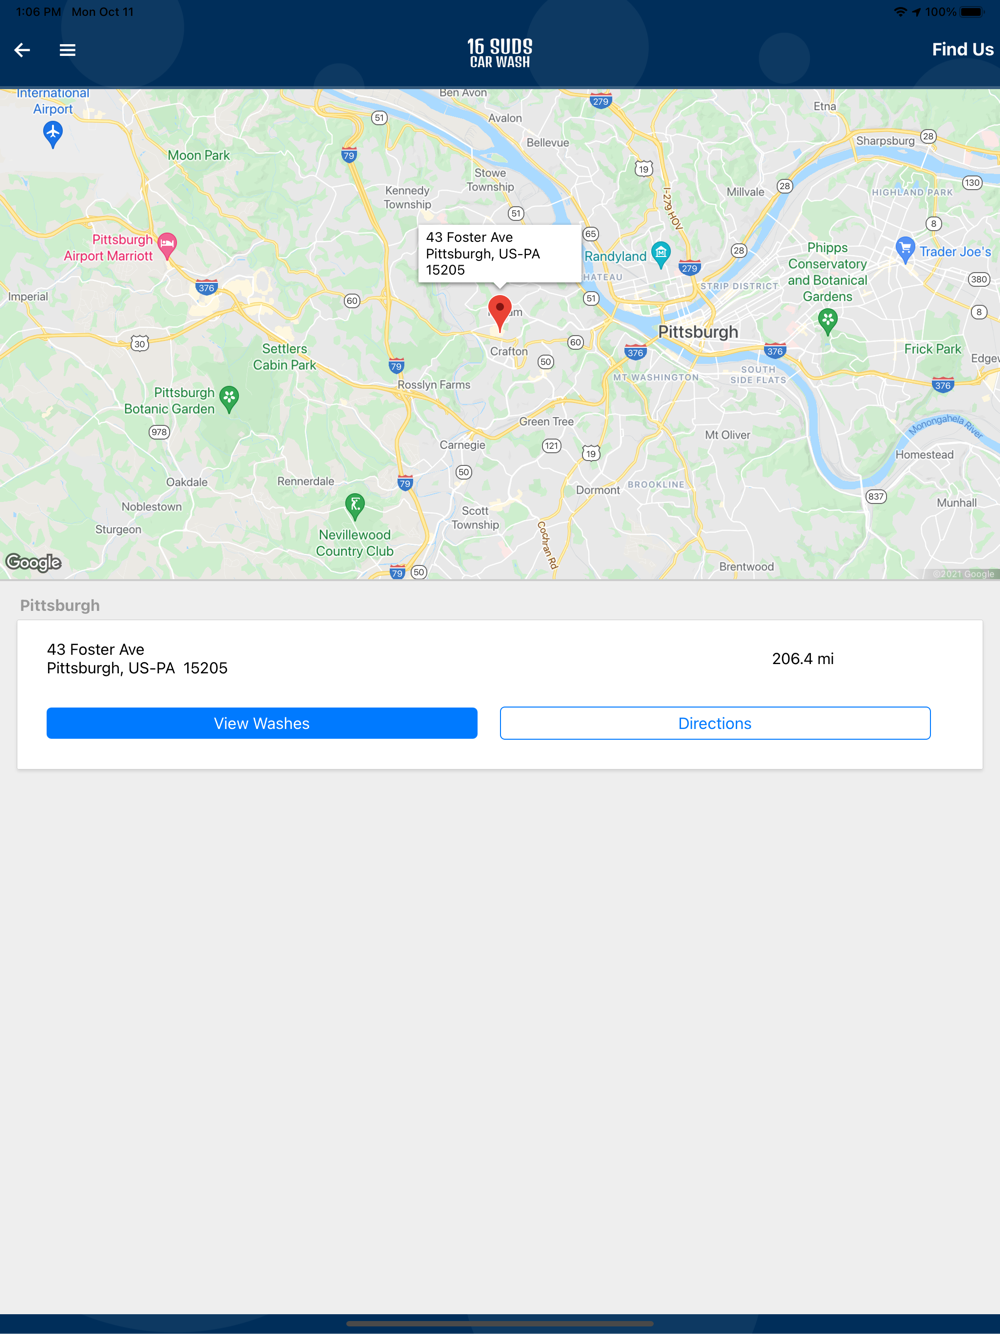Select the Trader Joe's shopping cart icon

[x=905, y=249]
